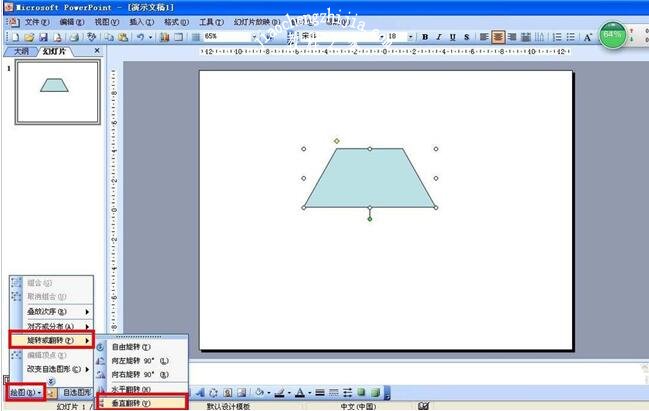Create a new blank presentation
The height and width of the screenshot is (411, 649).
click(15, 37)
